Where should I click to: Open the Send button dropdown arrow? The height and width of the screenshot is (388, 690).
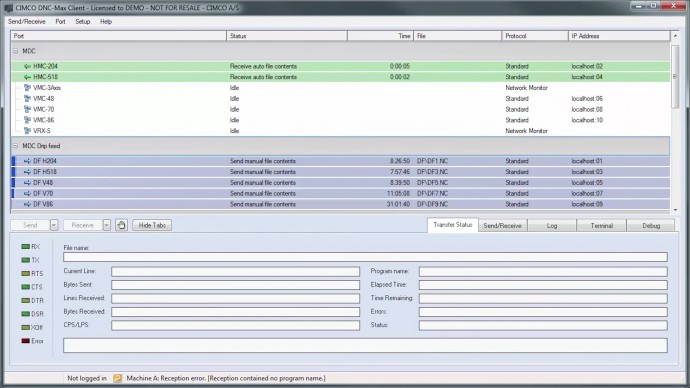(x=54, y=225)
